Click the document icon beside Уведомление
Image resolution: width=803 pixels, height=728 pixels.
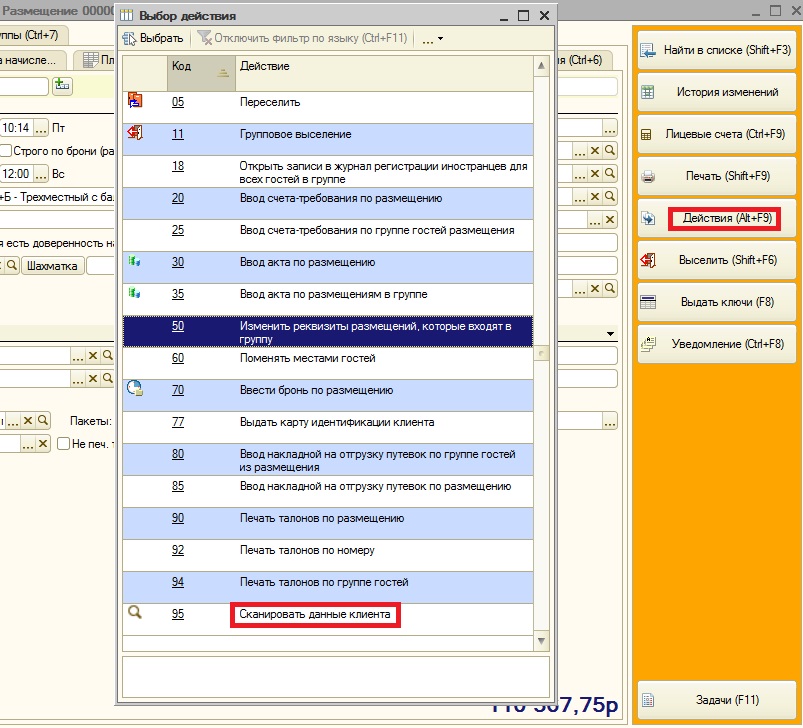tap(648, 344)
